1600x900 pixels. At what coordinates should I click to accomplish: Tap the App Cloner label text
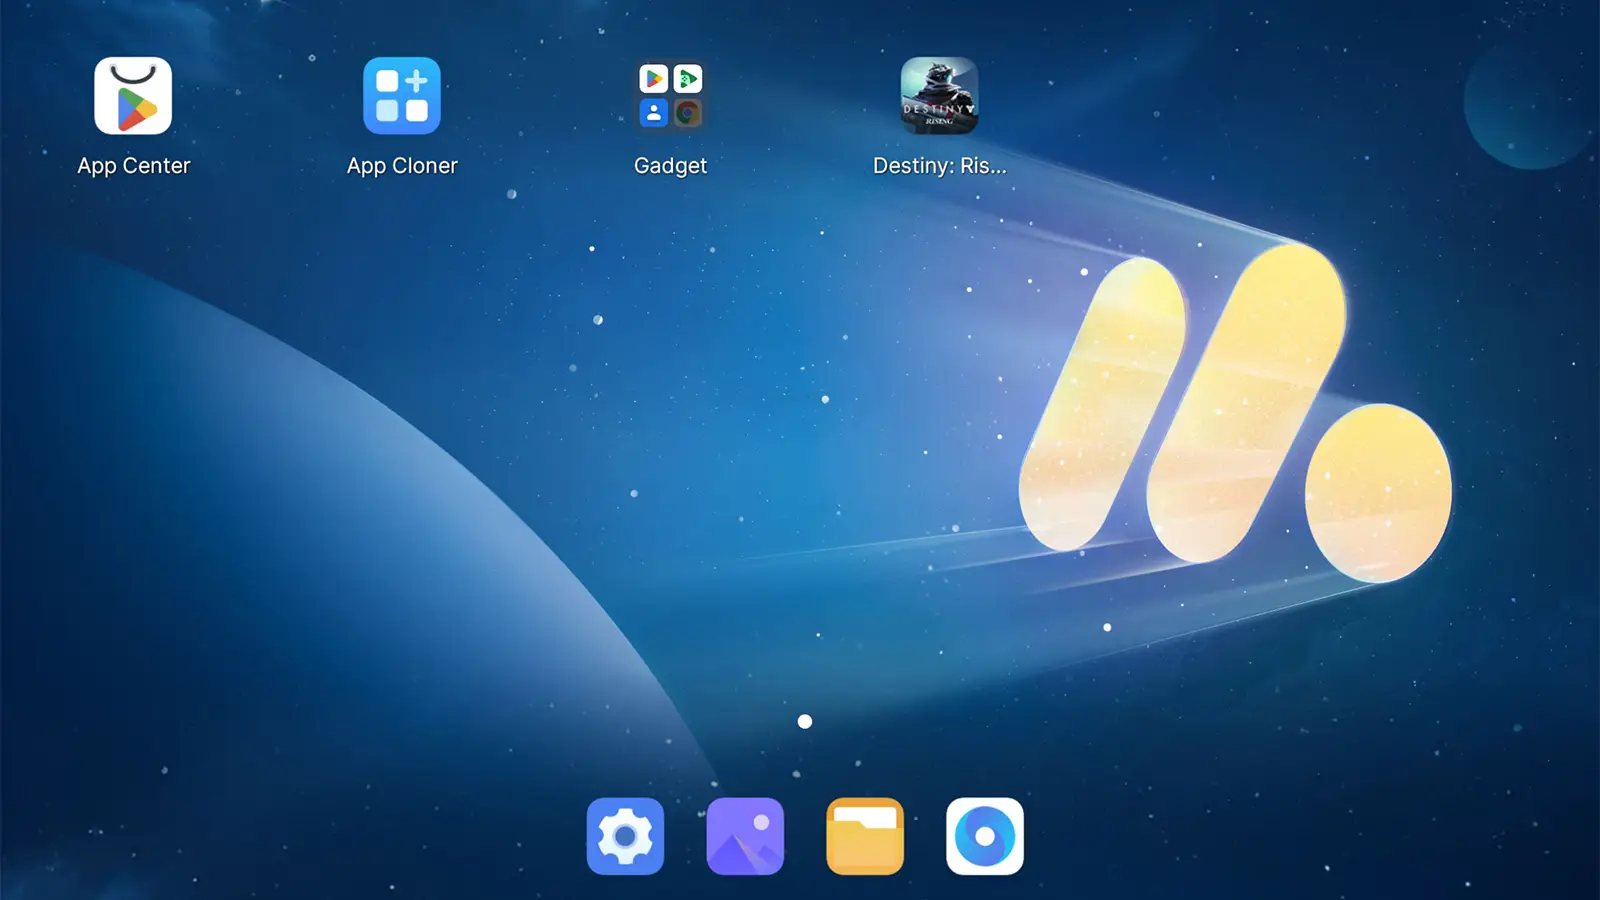pyautogui.click(x=402, y=165)
